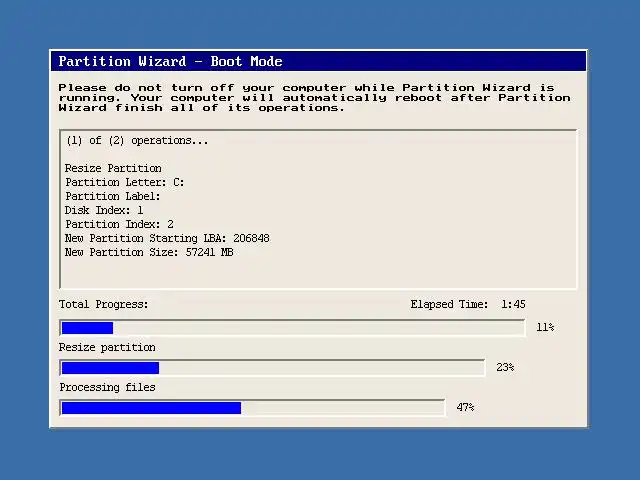Click the '(1) of (2) operations...' line

pyautogui.click(x=137, y=140)
